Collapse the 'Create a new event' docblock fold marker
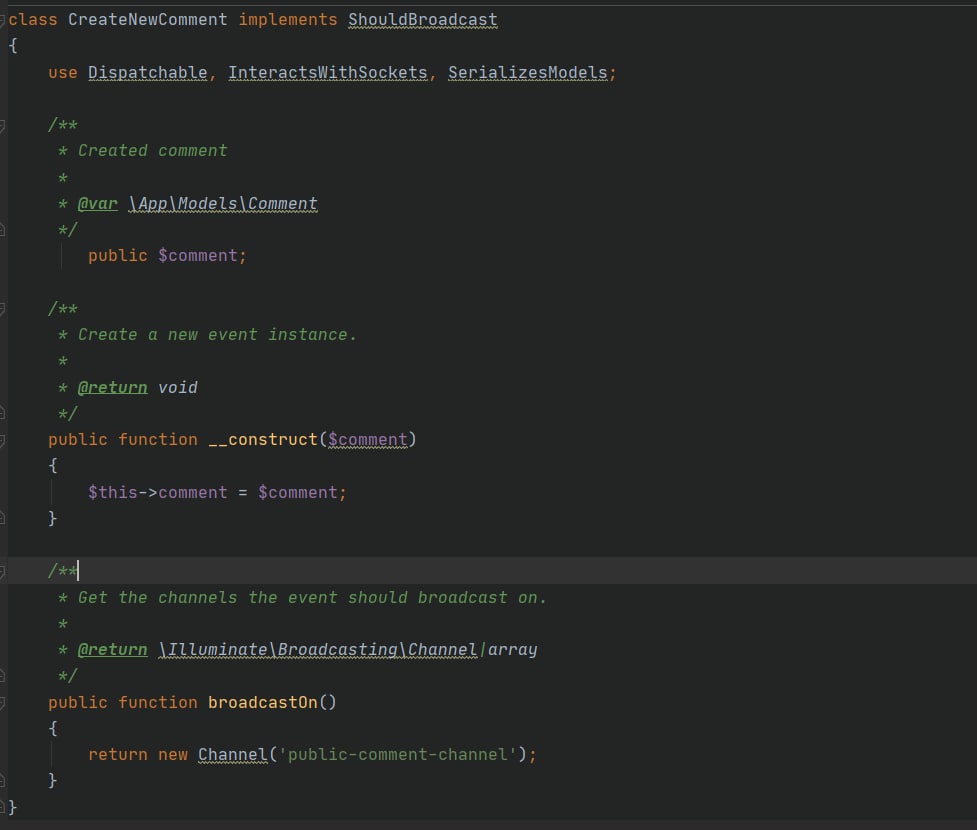 pos(2,308)
